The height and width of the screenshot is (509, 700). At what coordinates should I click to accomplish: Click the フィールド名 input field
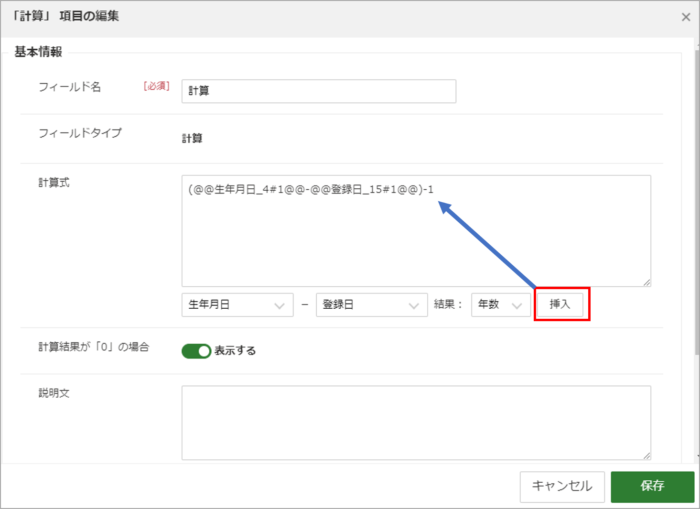[x=319, y=91]
